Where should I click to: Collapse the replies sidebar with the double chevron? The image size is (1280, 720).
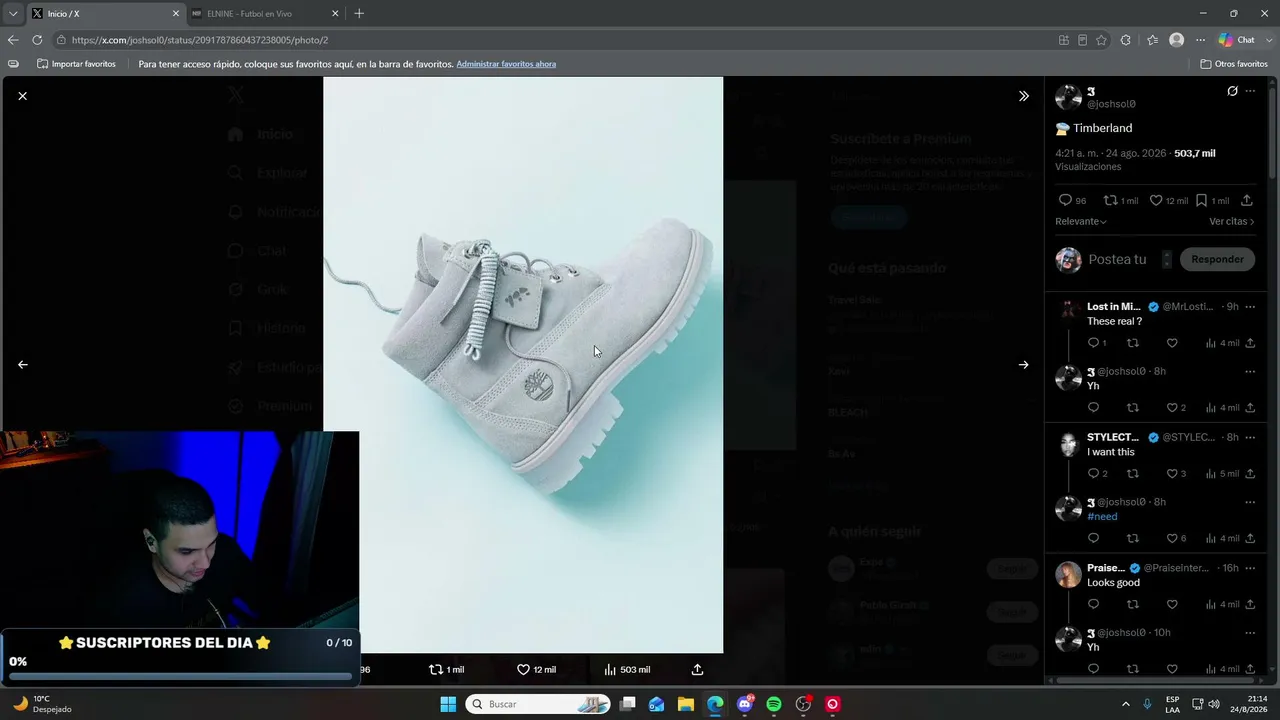[1023, 96]
